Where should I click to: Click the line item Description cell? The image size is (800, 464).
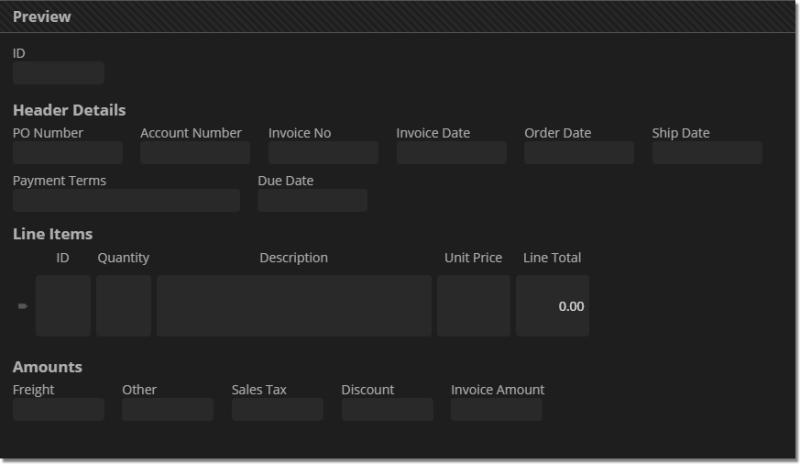tap(294, 306)
